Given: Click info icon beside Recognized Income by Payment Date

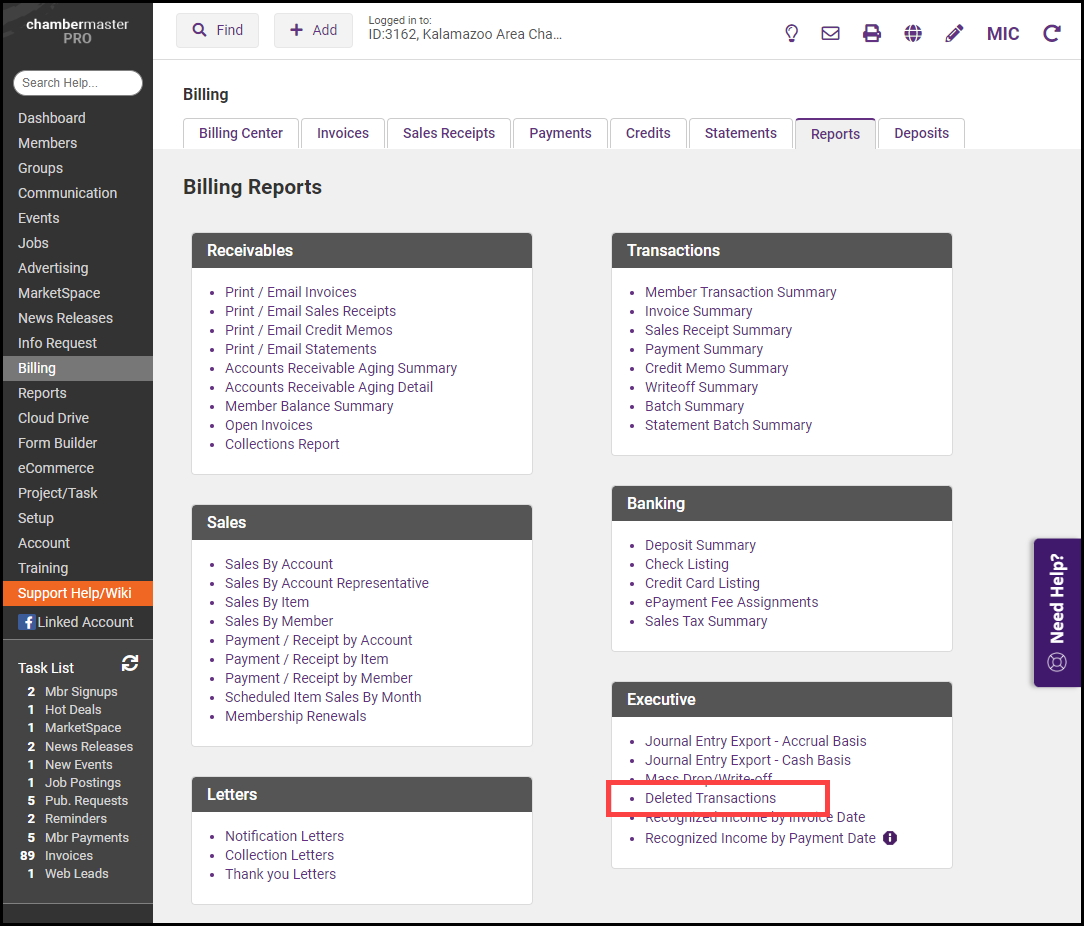Looking at the screenshot, I should pyautogui.click(x=890, y=838).
